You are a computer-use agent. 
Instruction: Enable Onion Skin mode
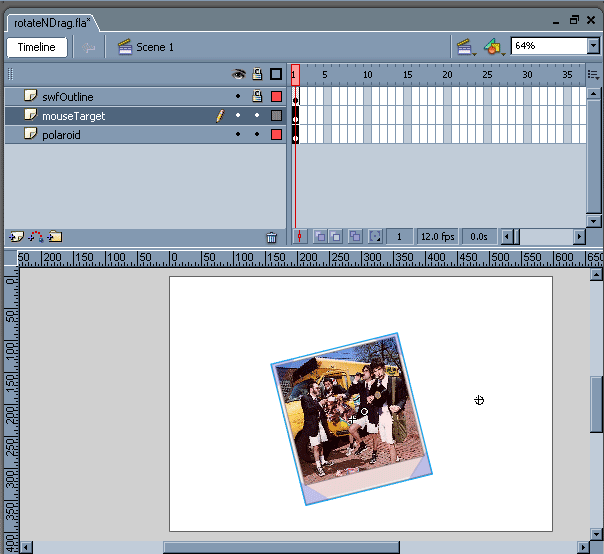point(321,237)
